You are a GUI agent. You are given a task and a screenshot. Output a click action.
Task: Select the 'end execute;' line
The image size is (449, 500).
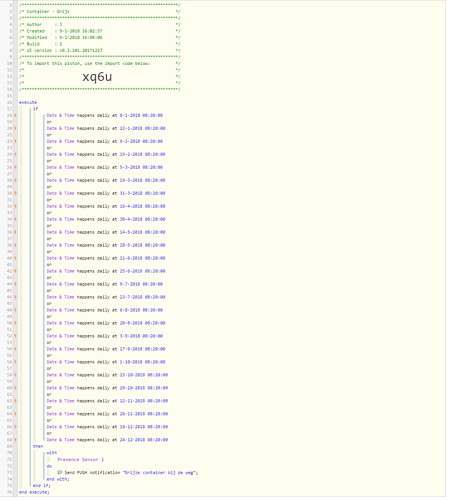pyautogui.click(x=34, y=492)
